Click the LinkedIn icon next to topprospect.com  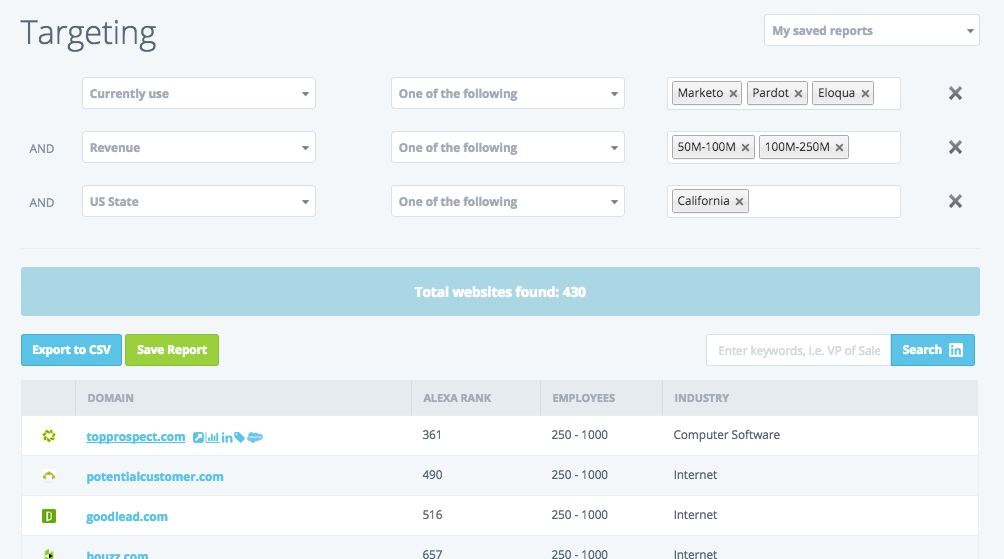227,437
